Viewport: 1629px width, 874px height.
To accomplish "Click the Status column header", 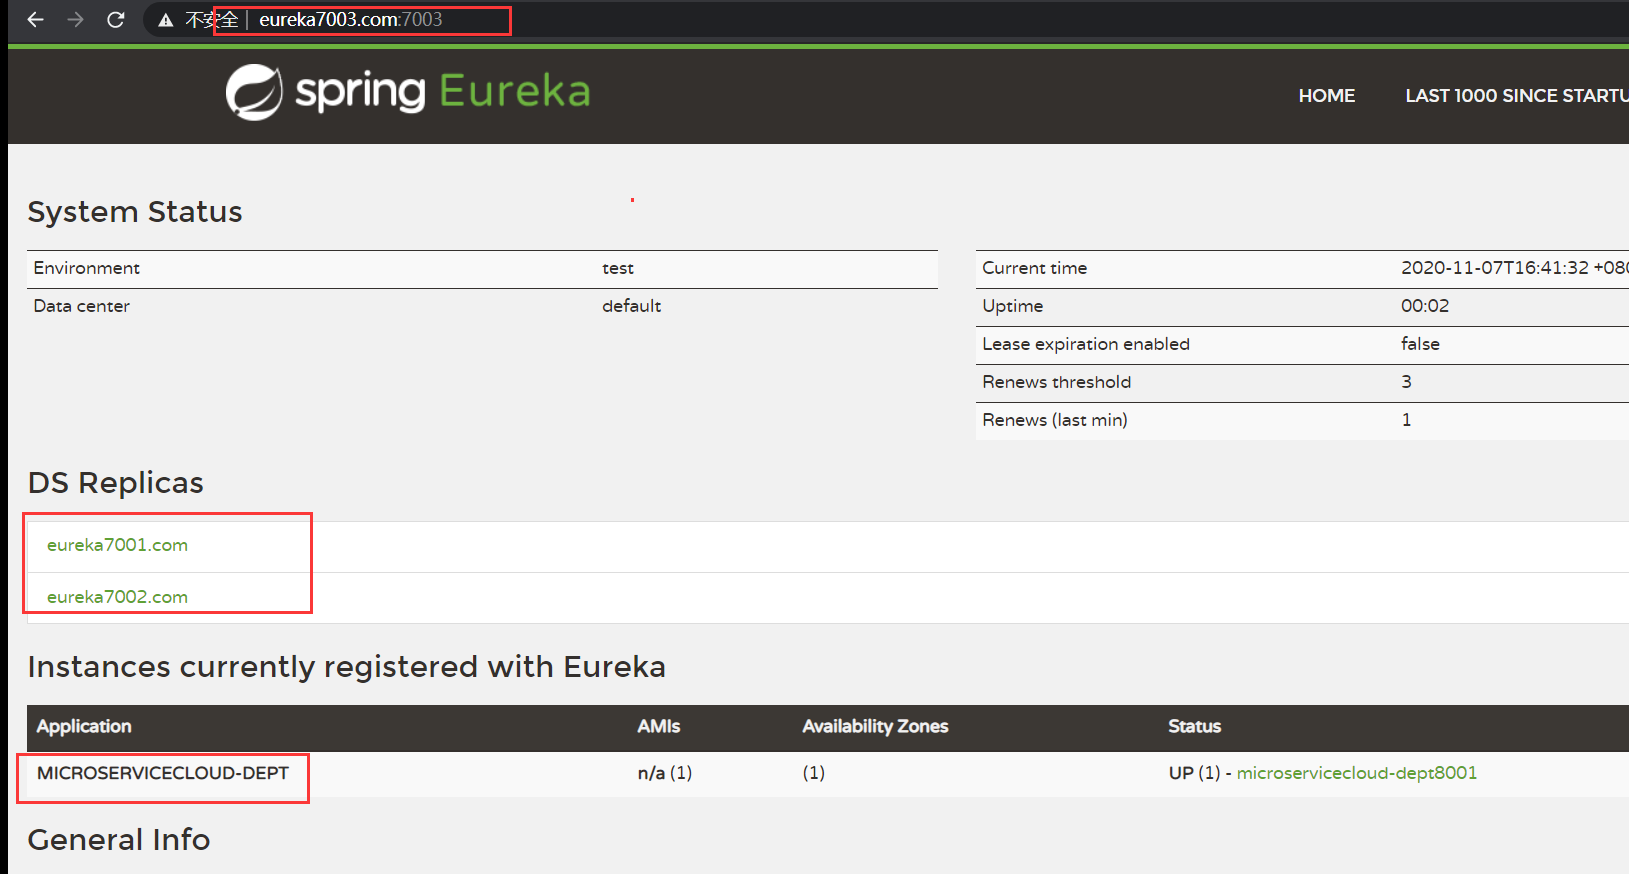I will coord(1194,727).
